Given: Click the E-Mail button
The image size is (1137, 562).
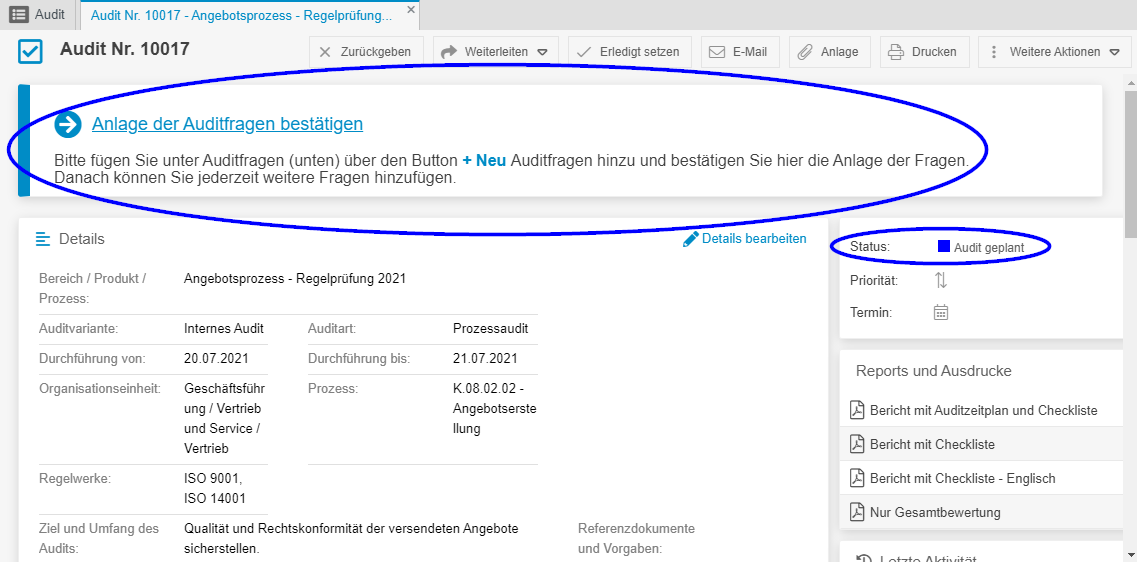Looking at the screenshot, I should pos(740,52).
